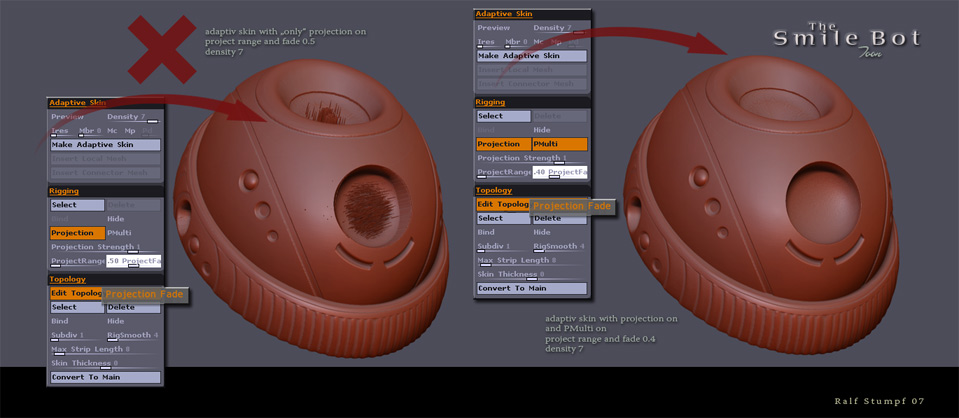Screen dimensions: 959x418
Task: Click the RigSmooth 4 slider in right panel
Action: (x=559, y=247)
